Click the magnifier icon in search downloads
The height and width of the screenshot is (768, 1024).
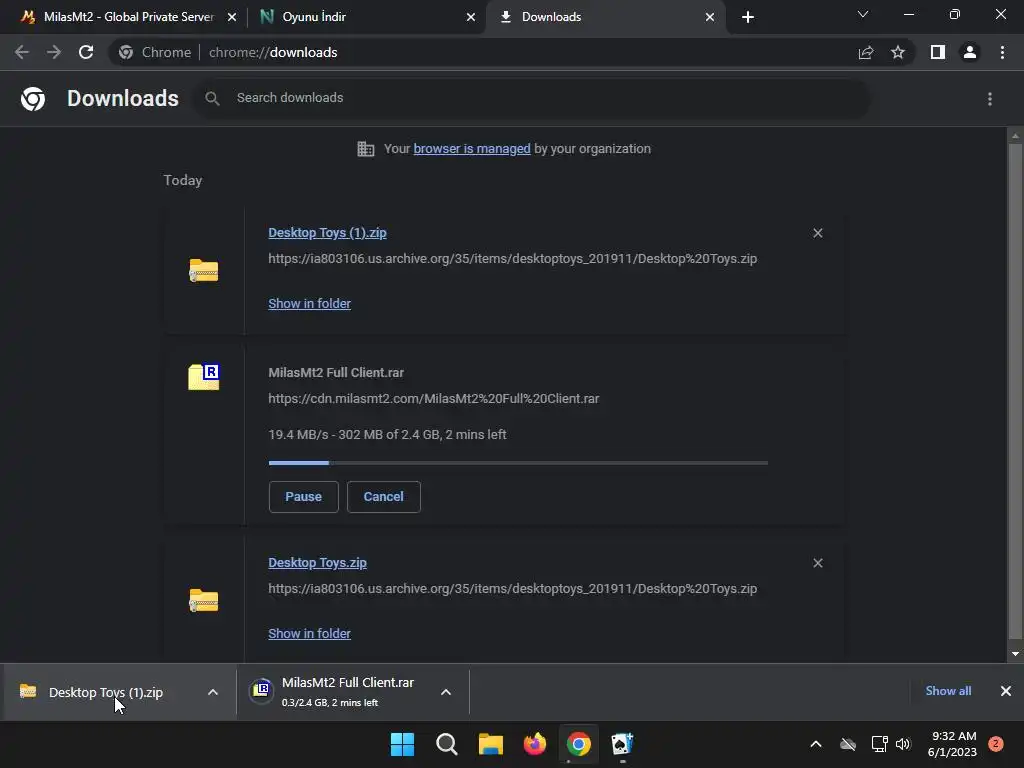tap(212, 98)
